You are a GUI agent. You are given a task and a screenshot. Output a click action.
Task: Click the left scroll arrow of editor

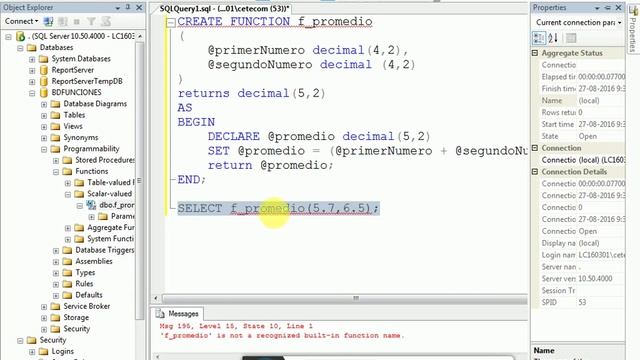click(x=156, y=298)
